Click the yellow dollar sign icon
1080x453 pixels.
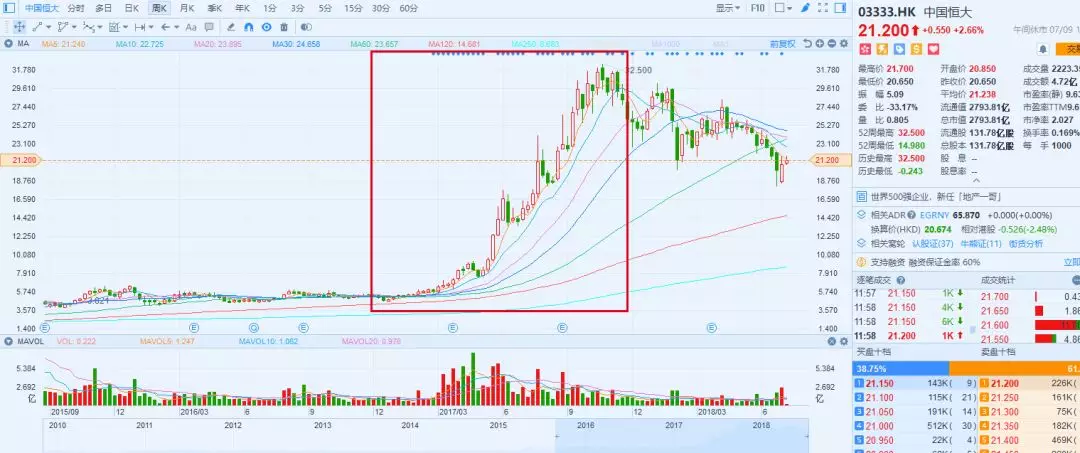[x=916, y=49]
